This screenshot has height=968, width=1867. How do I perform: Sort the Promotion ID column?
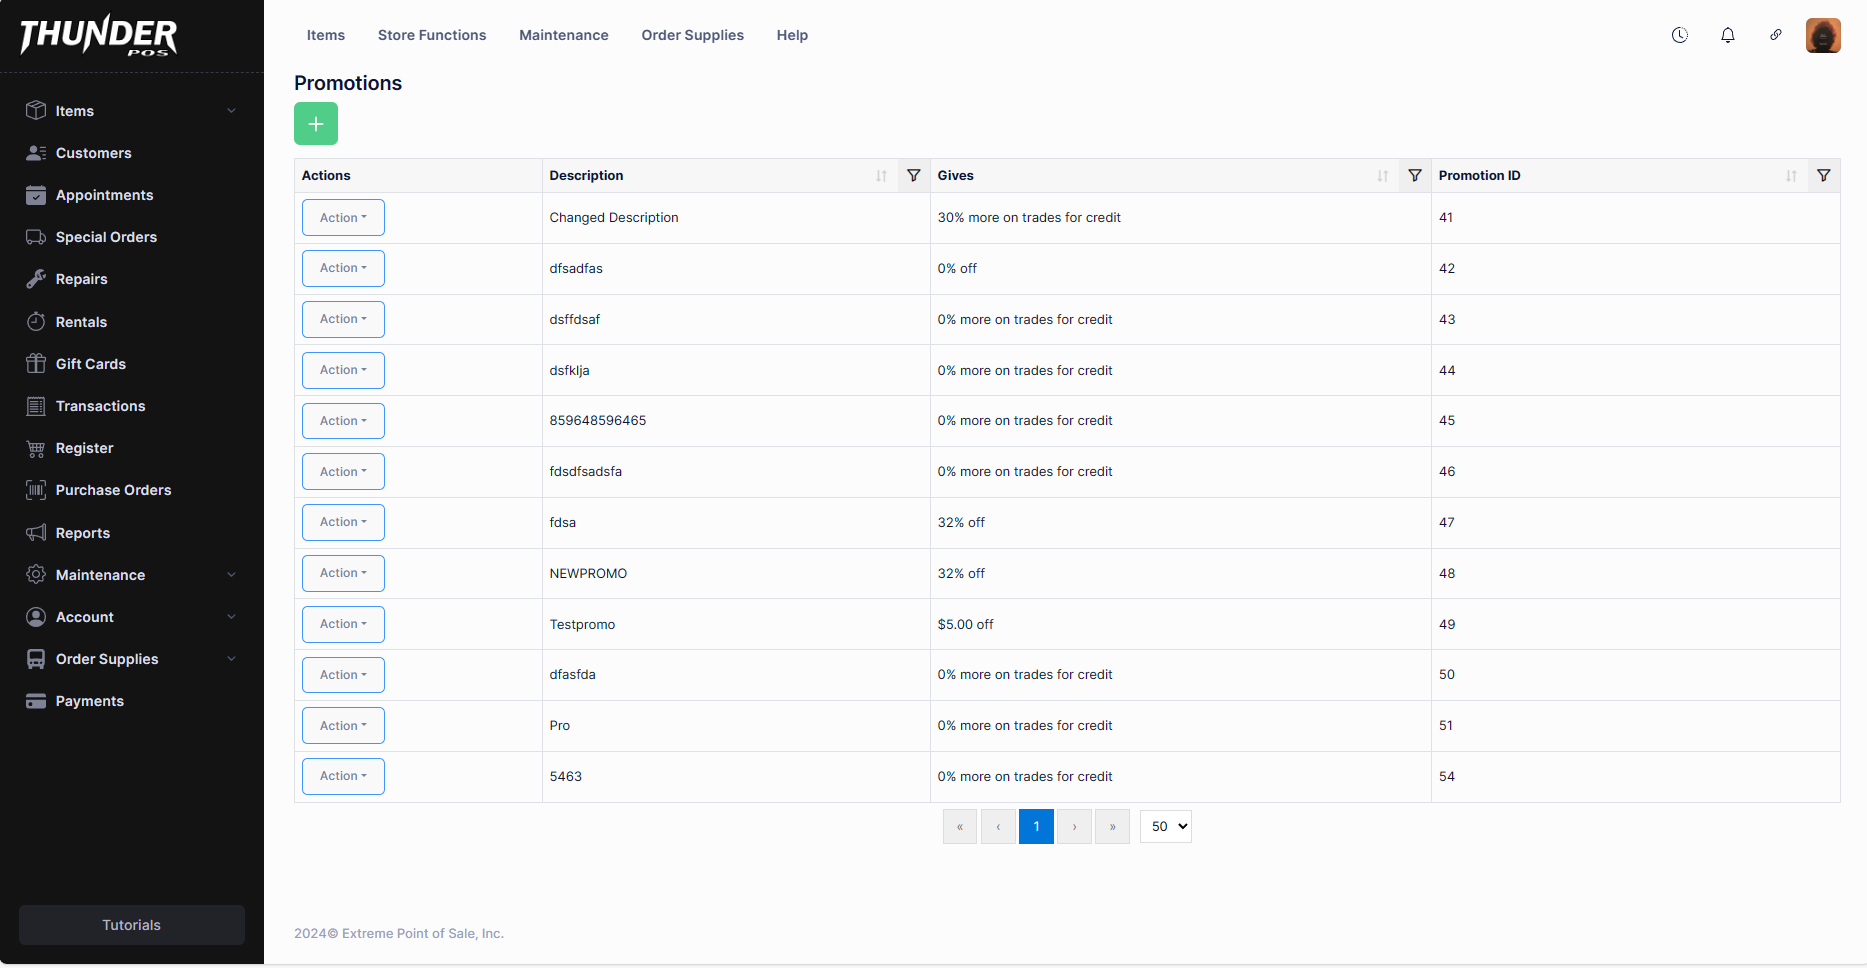[1790, 176]
